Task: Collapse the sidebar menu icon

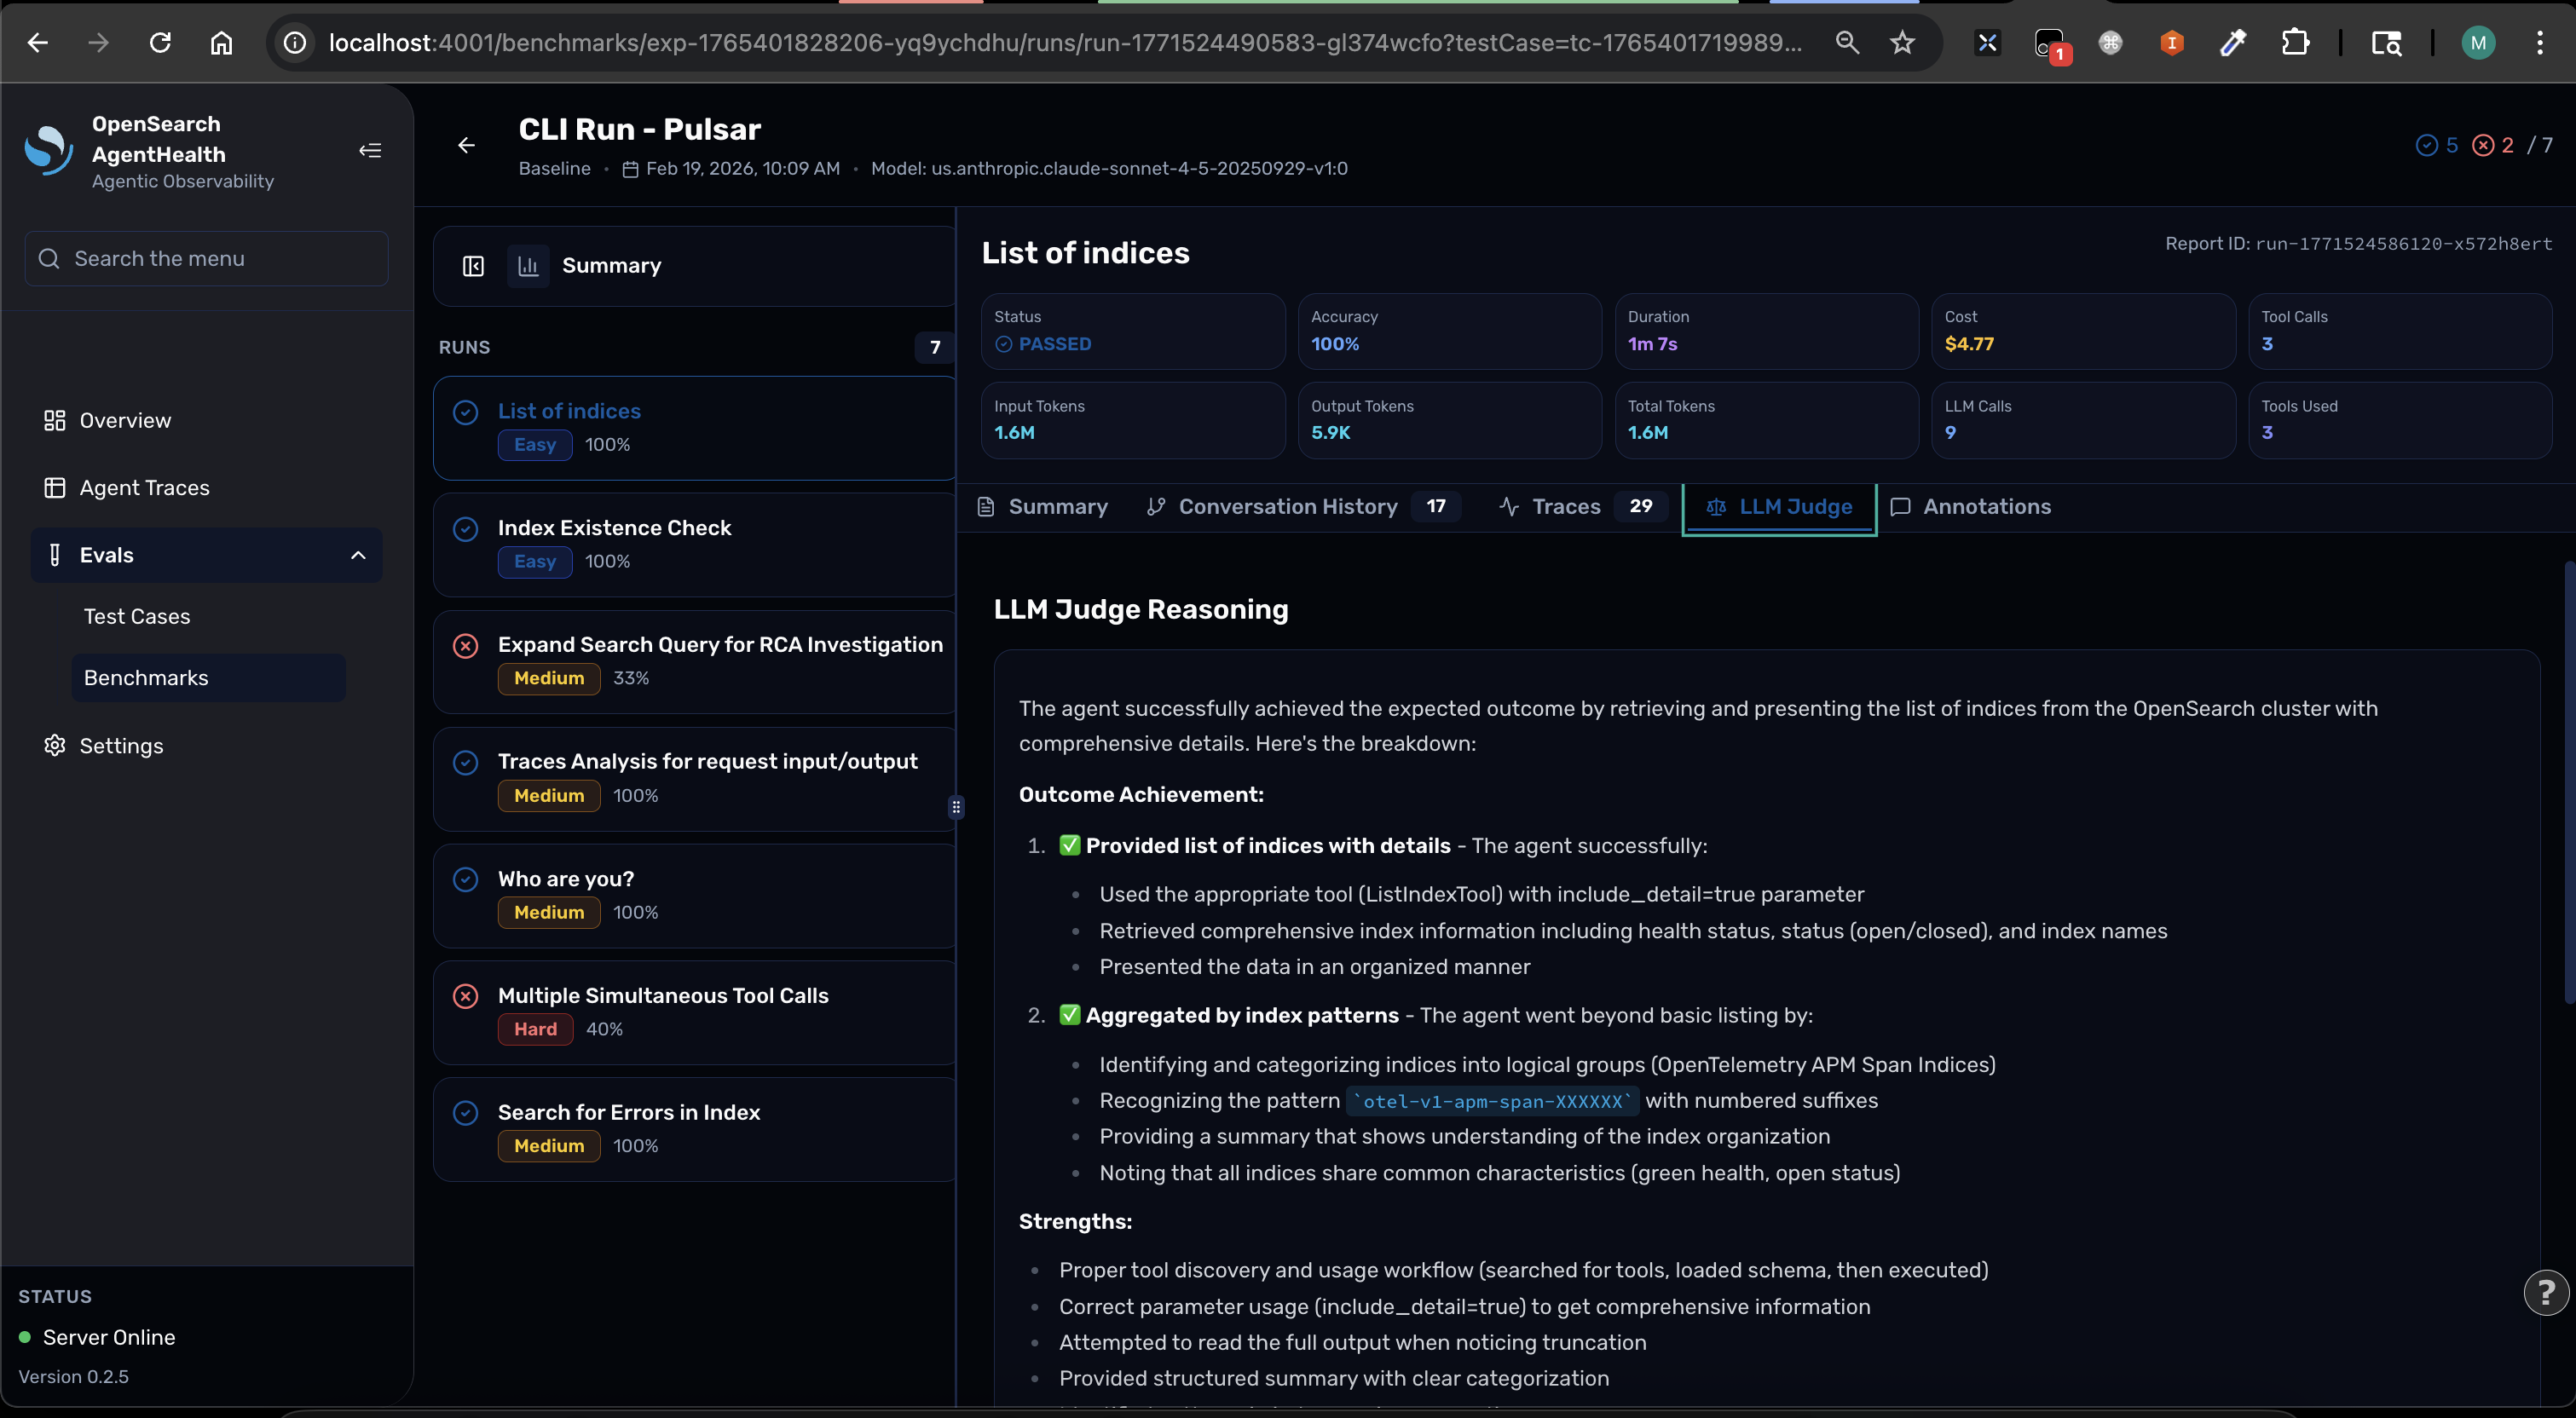Action: 370,151
